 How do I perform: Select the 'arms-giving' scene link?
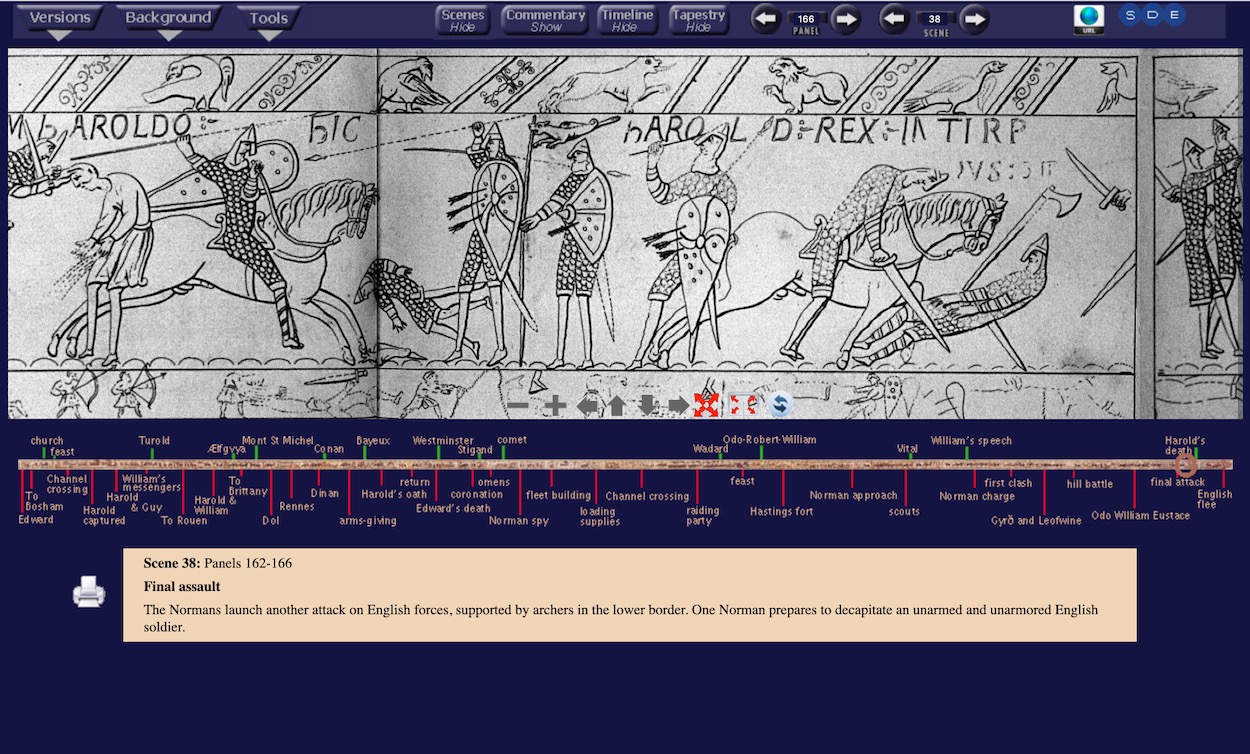[x=368, y=521]
